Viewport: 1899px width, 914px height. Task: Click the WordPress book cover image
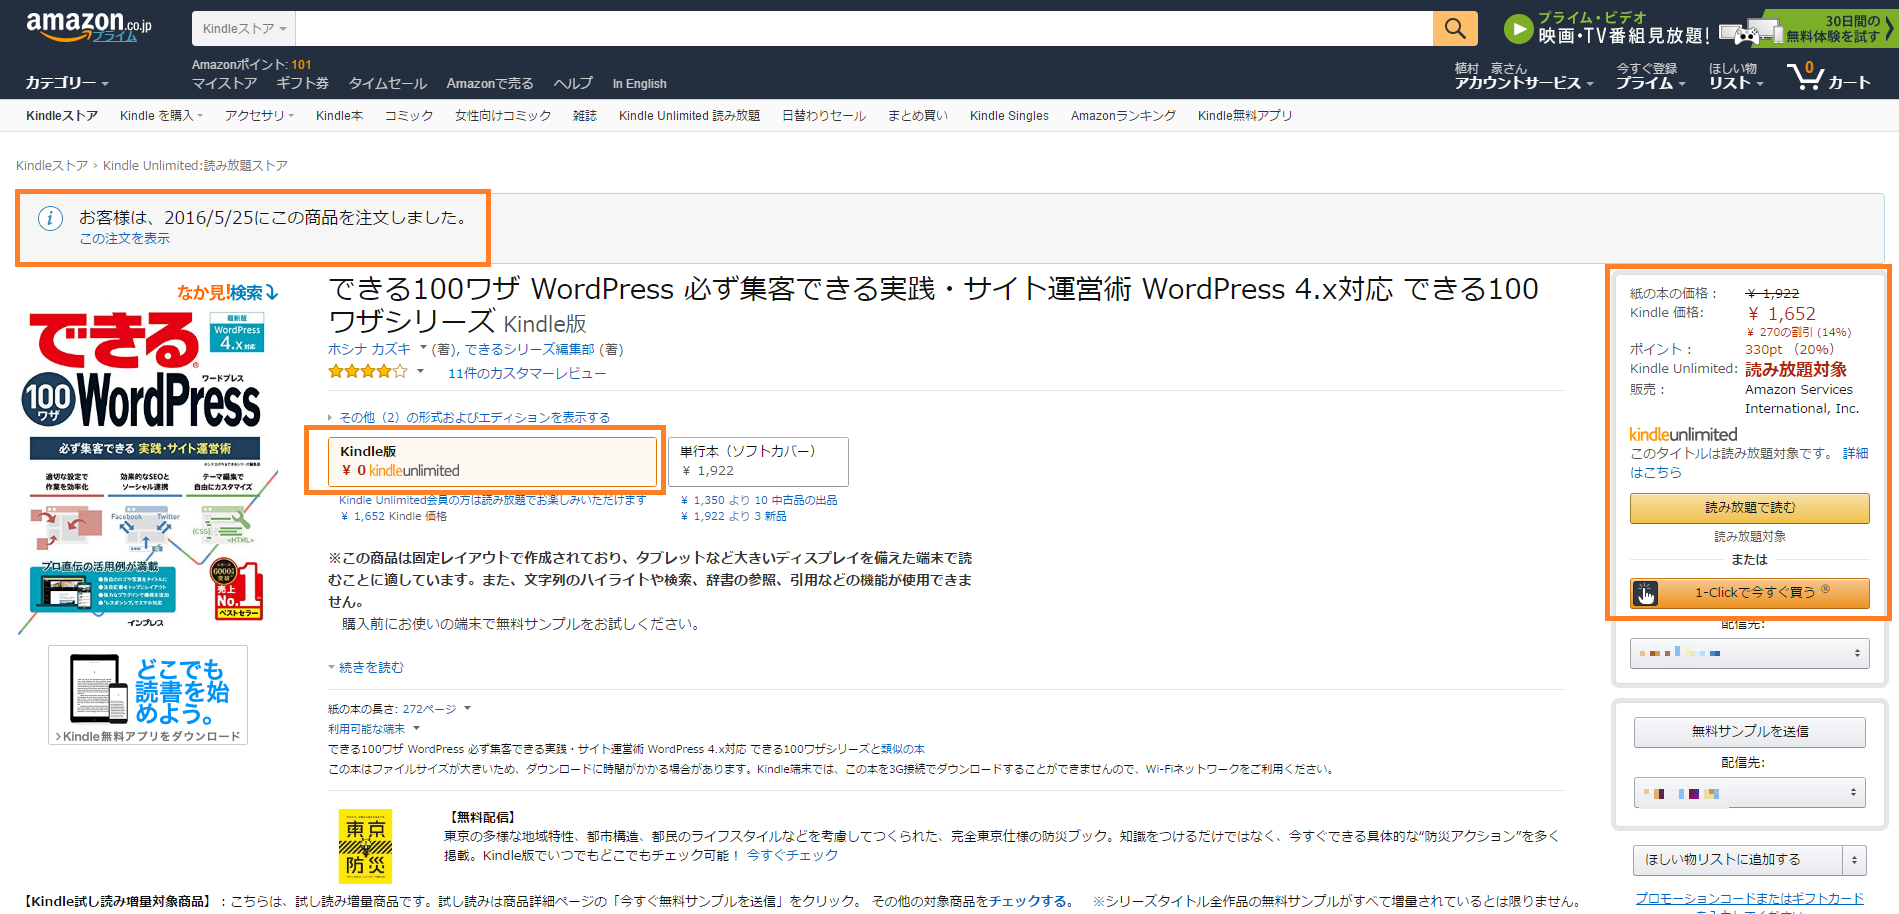pos(147,470)
